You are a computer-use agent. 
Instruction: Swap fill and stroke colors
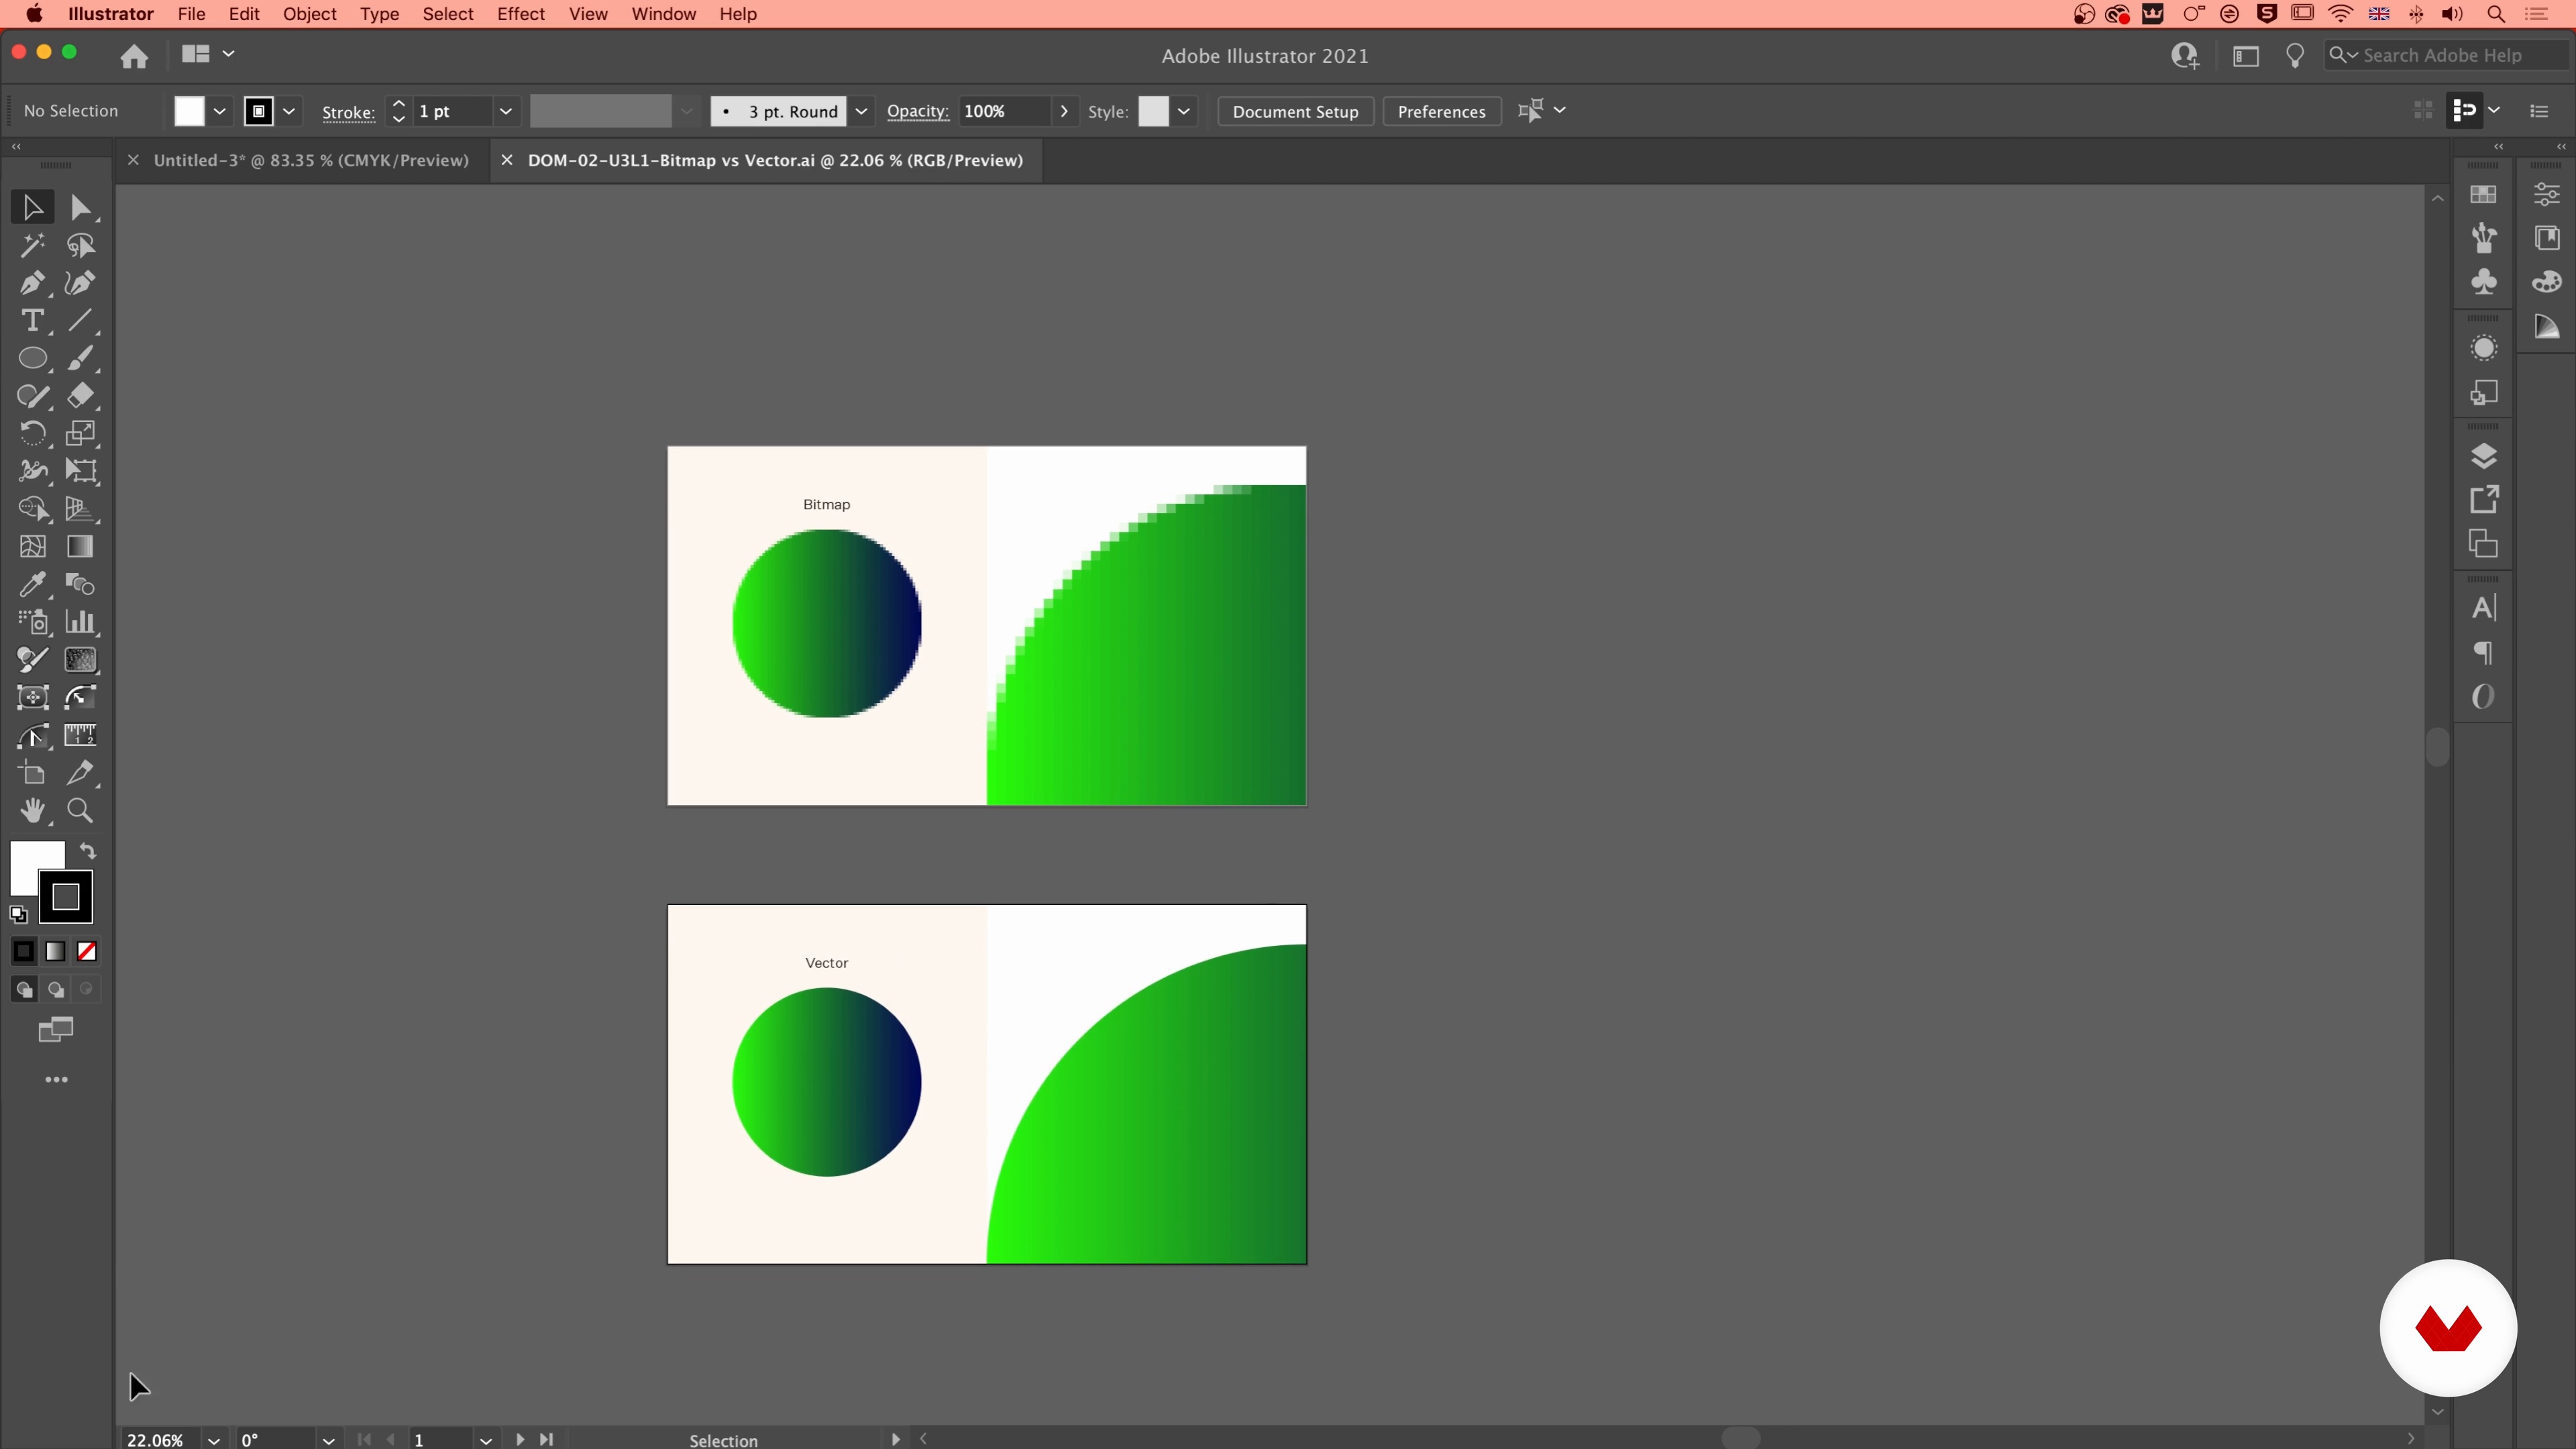pos(88,851)
